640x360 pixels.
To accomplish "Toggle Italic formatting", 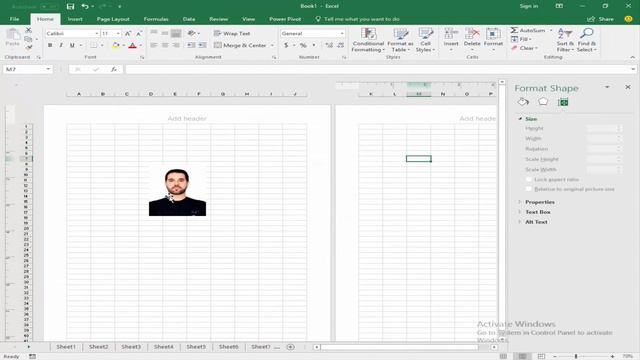I will [x=61, y=45].
